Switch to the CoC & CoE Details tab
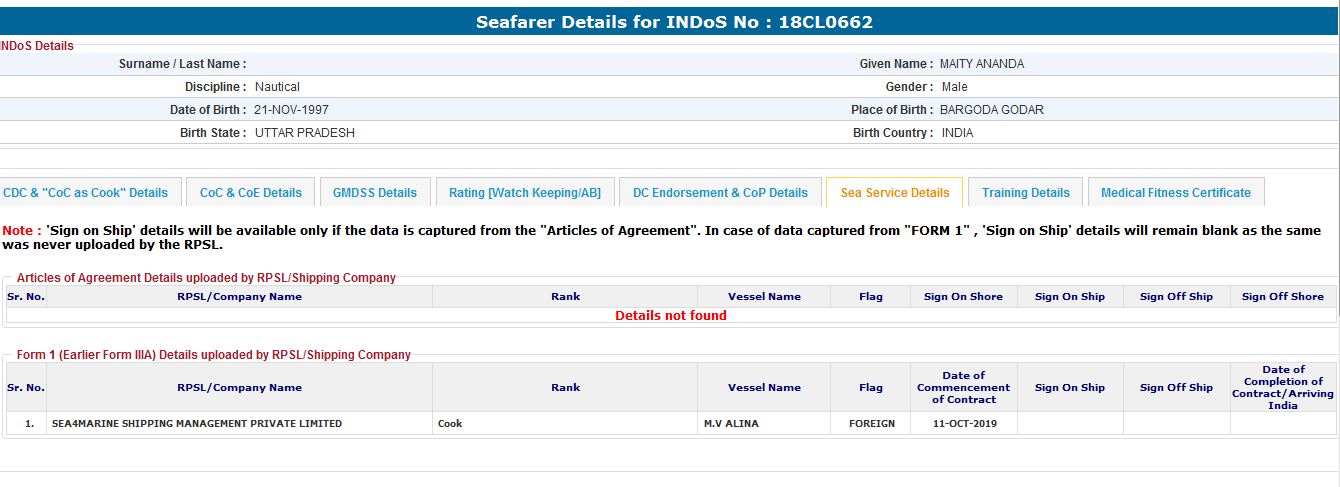 point(250,193)
